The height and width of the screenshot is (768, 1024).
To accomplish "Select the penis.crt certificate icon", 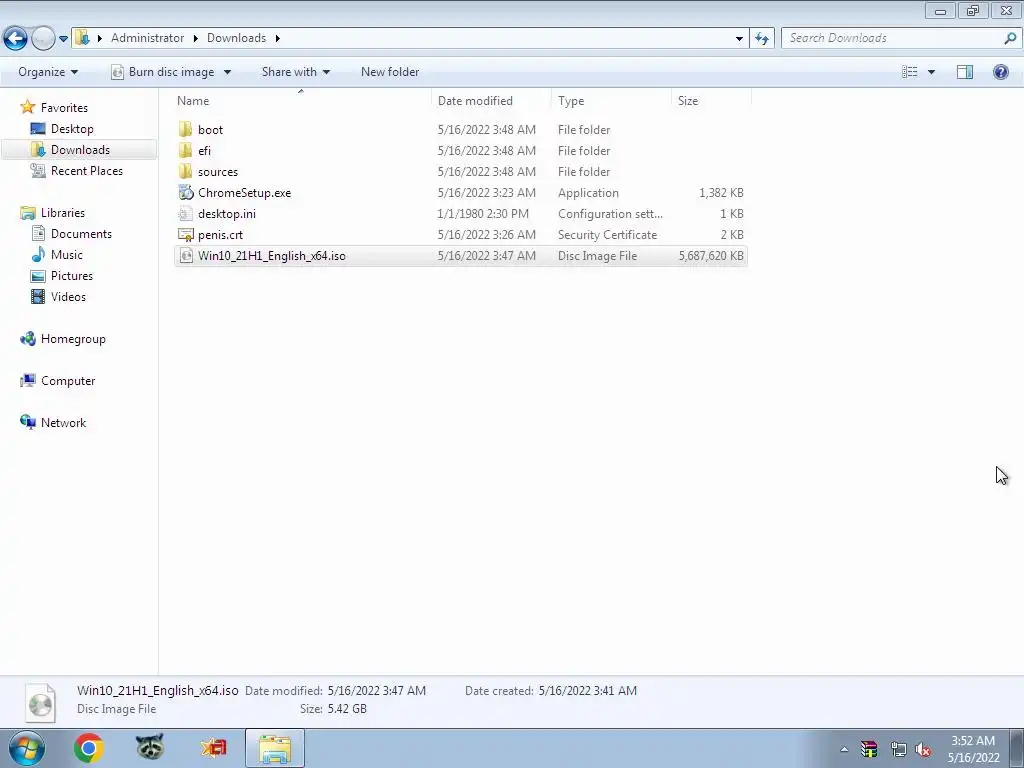I will pos(186,234).
